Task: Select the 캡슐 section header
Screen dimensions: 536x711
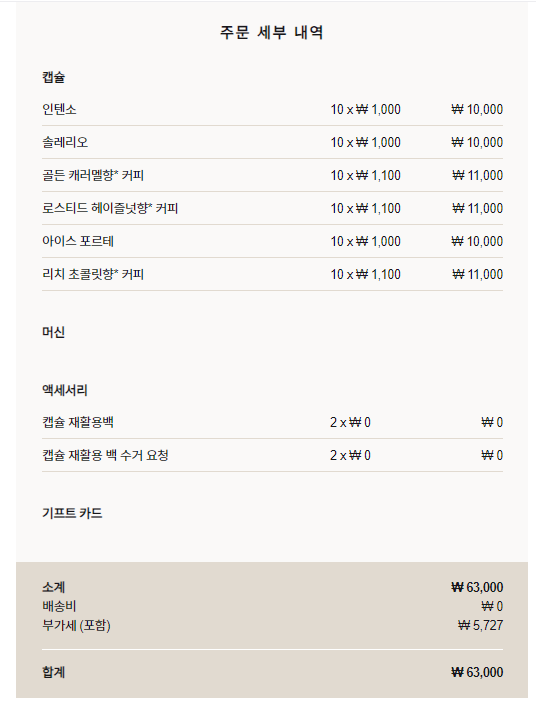Action: pyautogui.click(x=54, y=77)
